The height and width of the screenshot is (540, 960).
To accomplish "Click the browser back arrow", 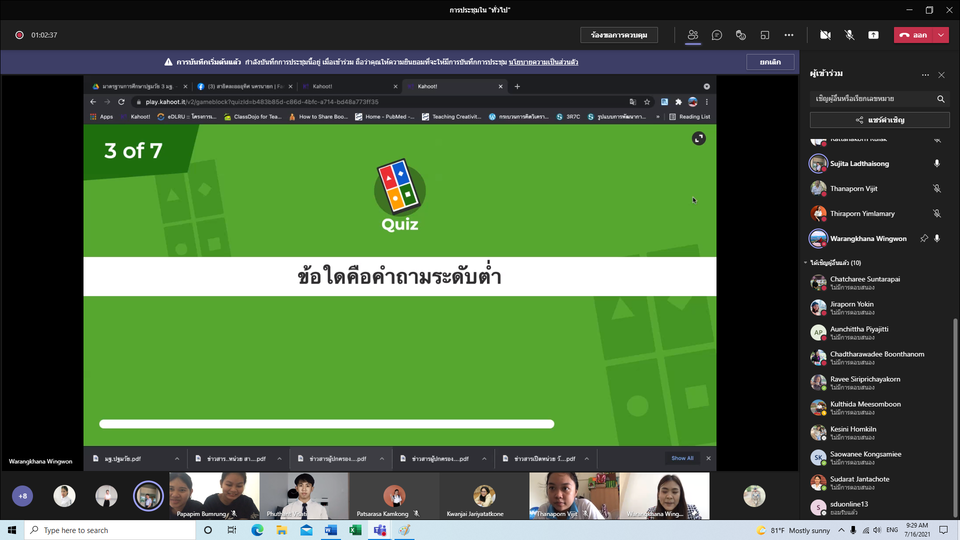I will 93,102.
